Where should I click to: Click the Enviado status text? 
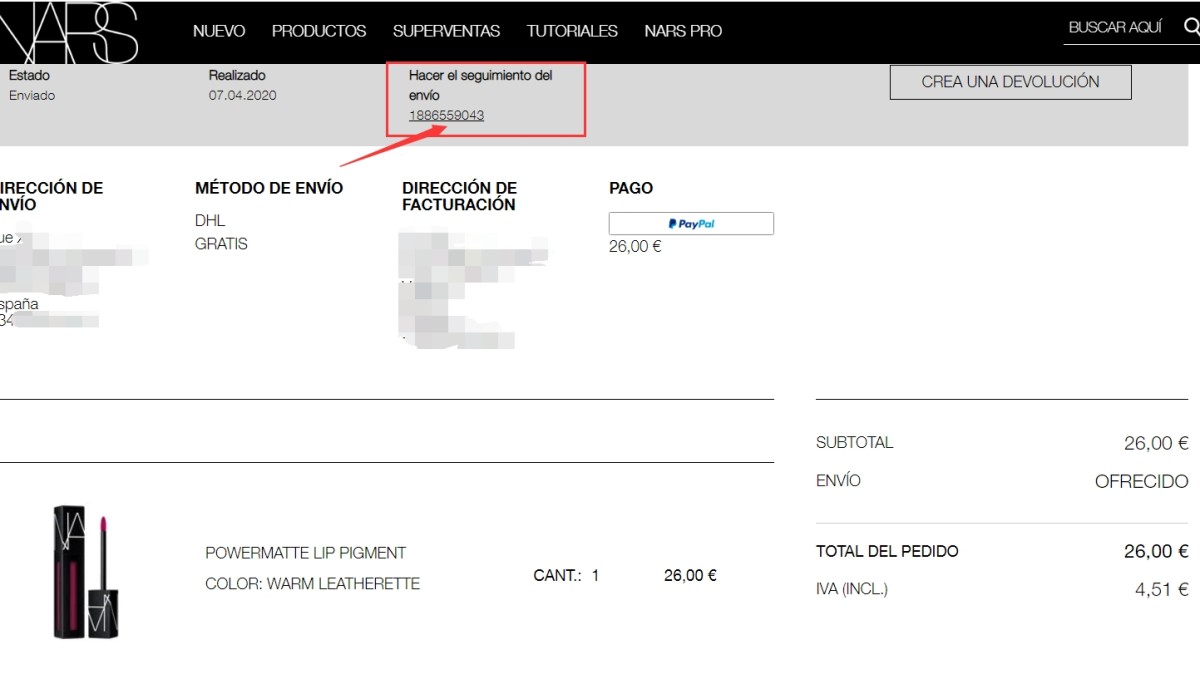(32, 96)
